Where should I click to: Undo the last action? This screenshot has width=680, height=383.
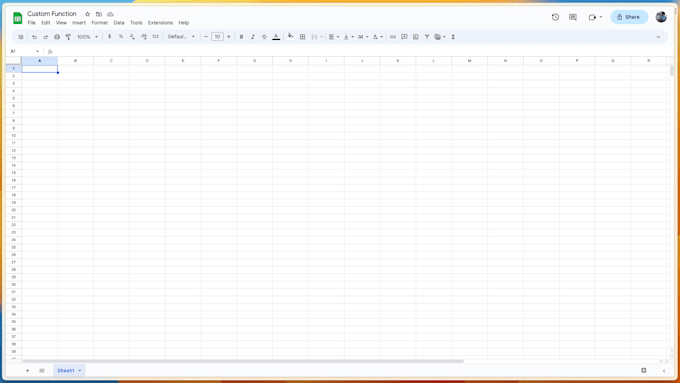pyautogui.click(x=34, y=37)
